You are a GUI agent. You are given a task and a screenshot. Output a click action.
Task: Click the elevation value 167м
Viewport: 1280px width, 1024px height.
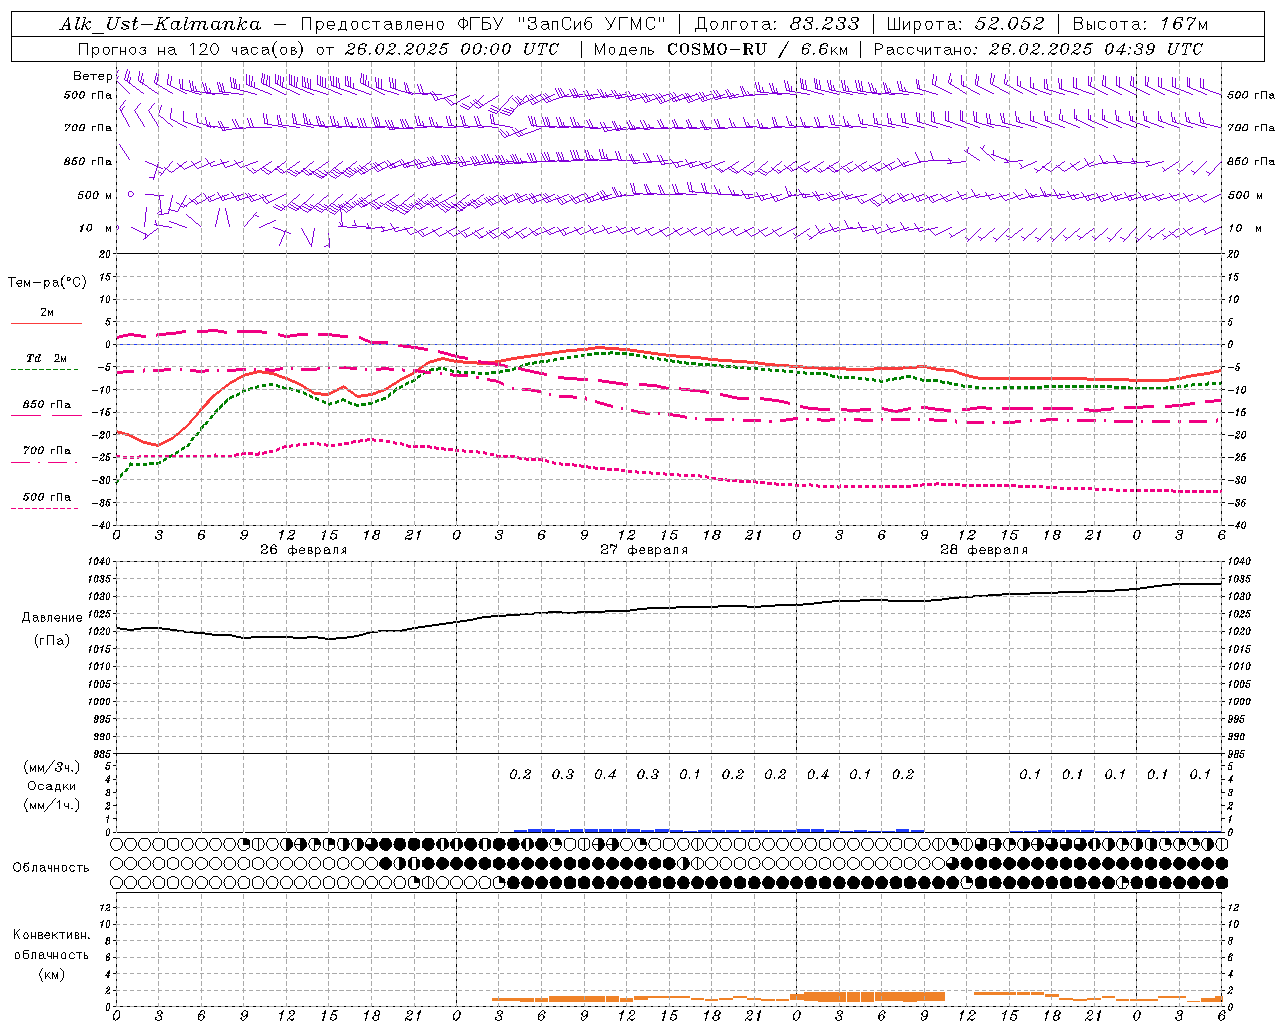[1184, 24]
